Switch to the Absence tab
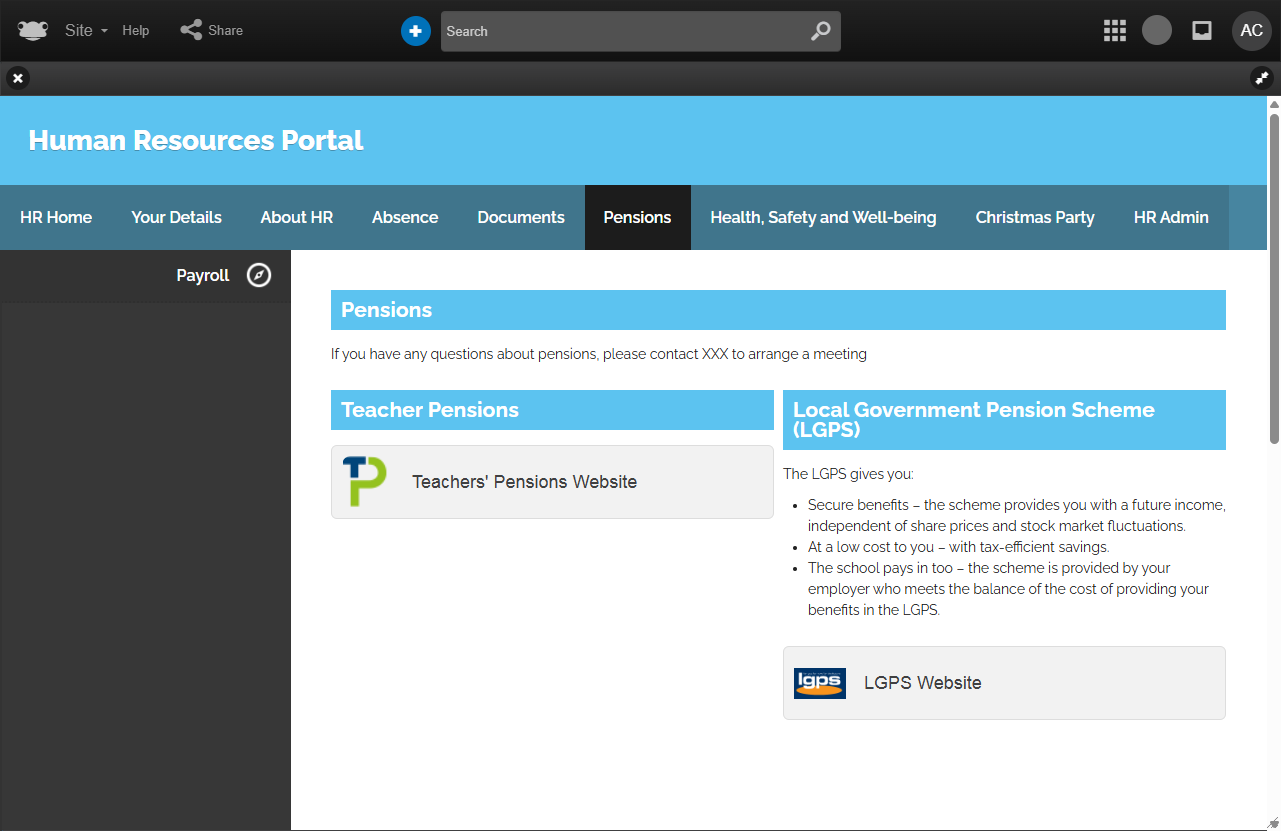Screen dimensions: 1281x831 pyautogui.click(x=405, y=217)
